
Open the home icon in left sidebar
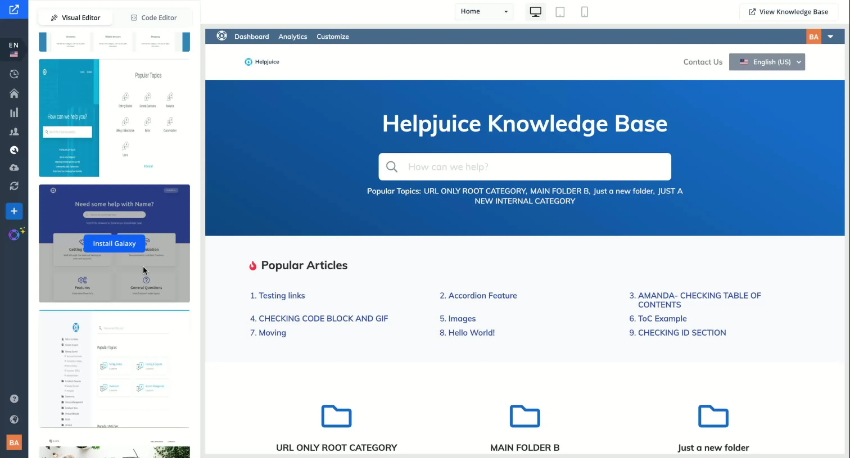tap(14, 93)
